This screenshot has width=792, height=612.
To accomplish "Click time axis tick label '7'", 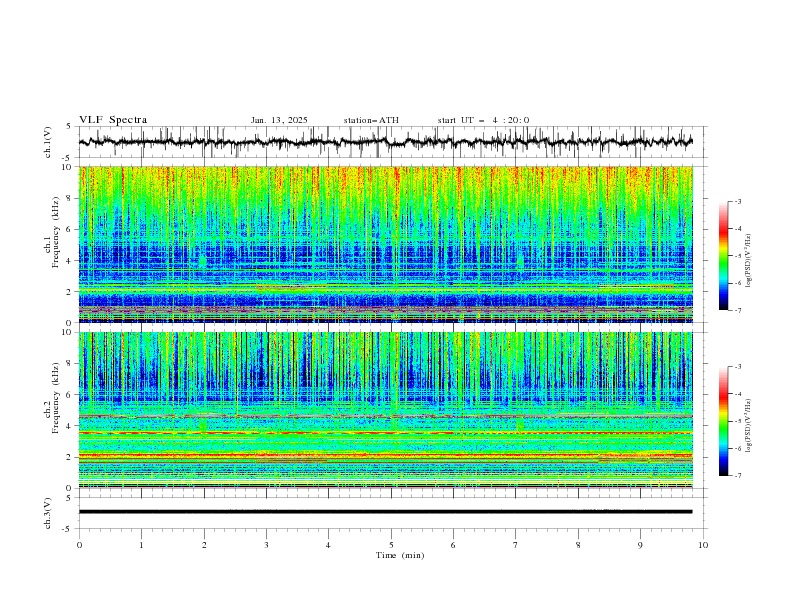I will 516,545.
